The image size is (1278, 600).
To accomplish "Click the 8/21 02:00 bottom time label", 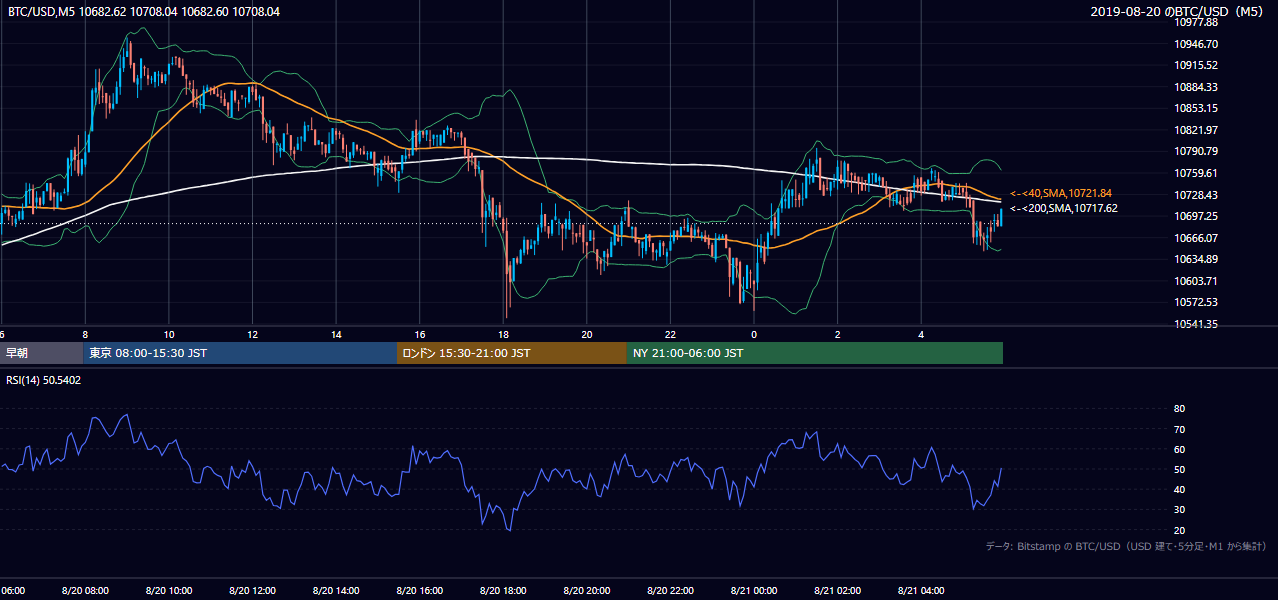I will 838,591.
